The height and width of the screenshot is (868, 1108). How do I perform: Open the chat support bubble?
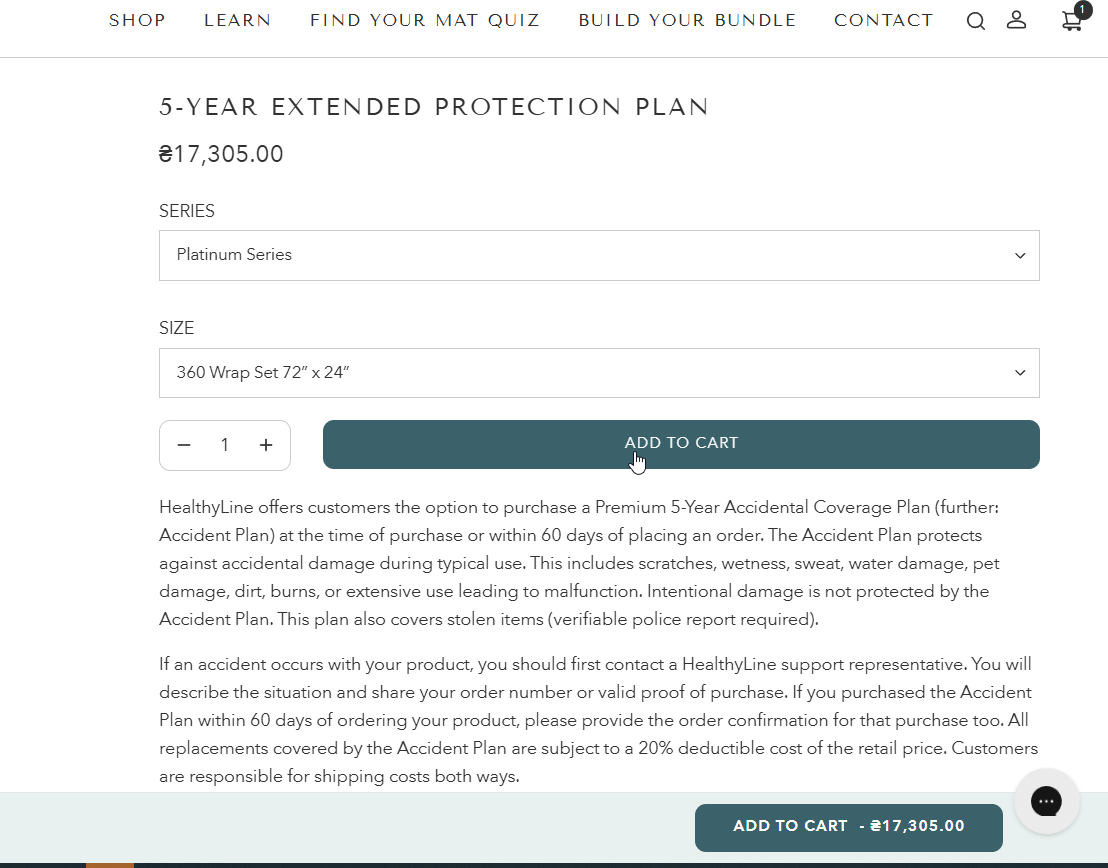1046,801
